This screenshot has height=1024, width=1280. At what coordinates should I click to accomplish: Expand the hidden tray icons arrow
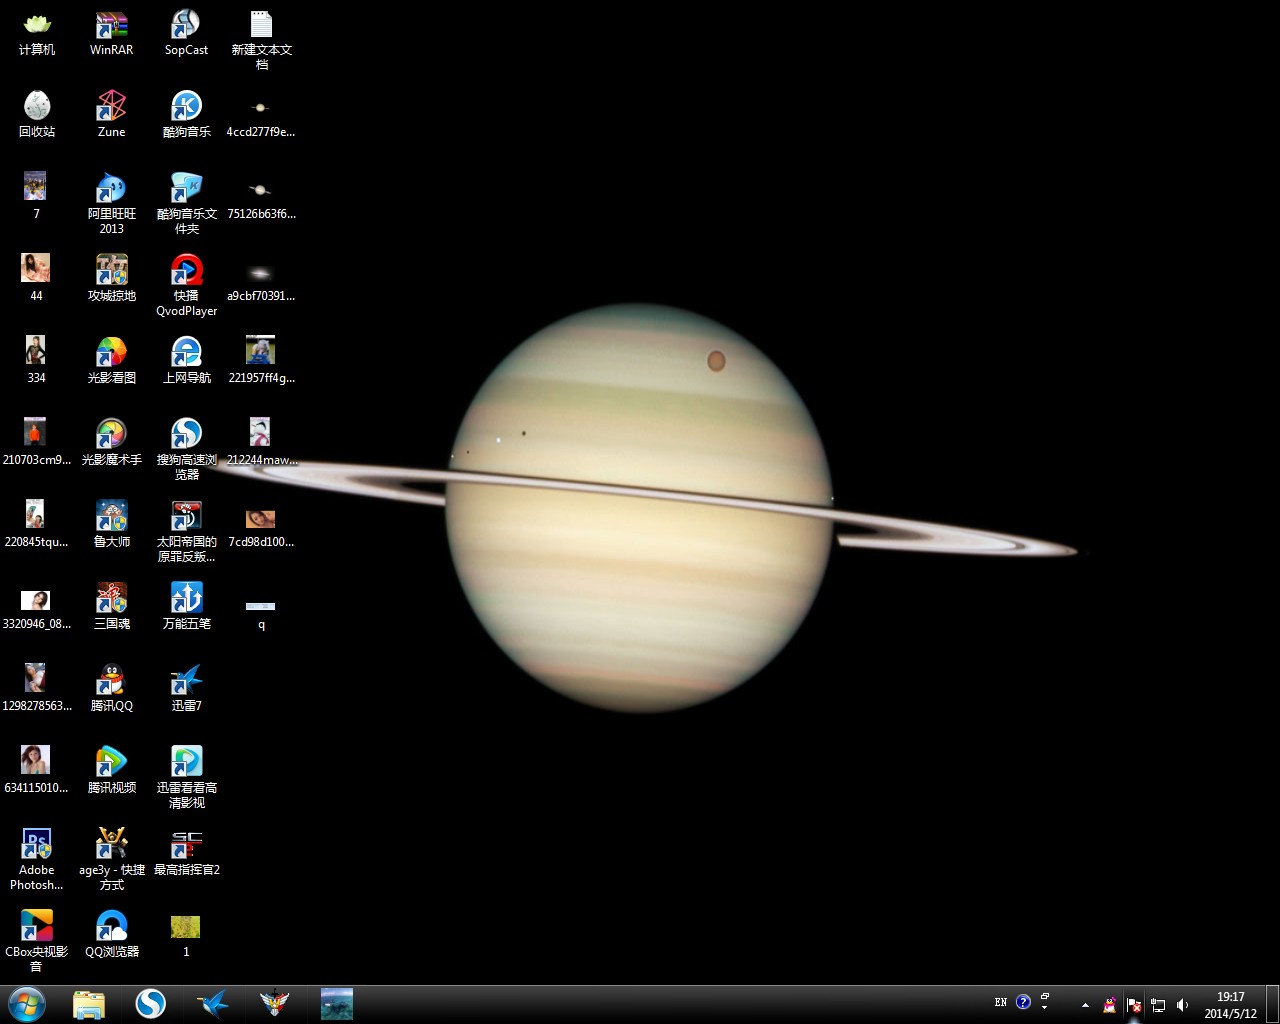(1085, 1004)
